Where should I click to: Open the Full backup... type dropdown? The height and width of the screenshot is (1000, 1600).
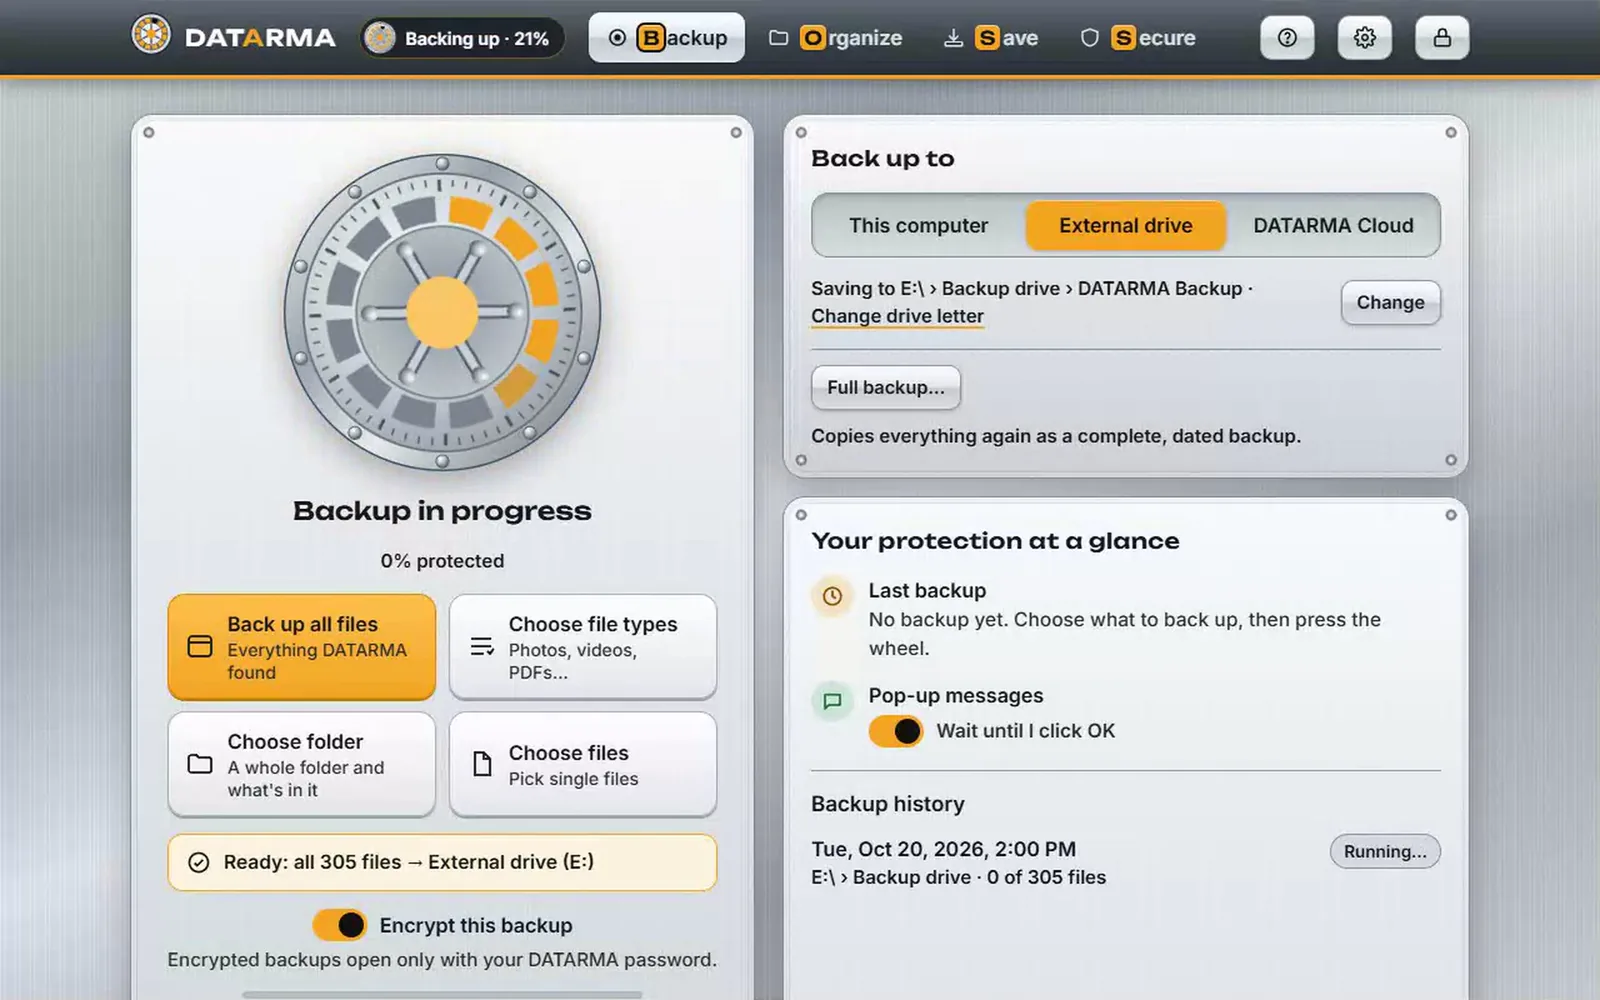pyautogui.click(x=886, y=387)
